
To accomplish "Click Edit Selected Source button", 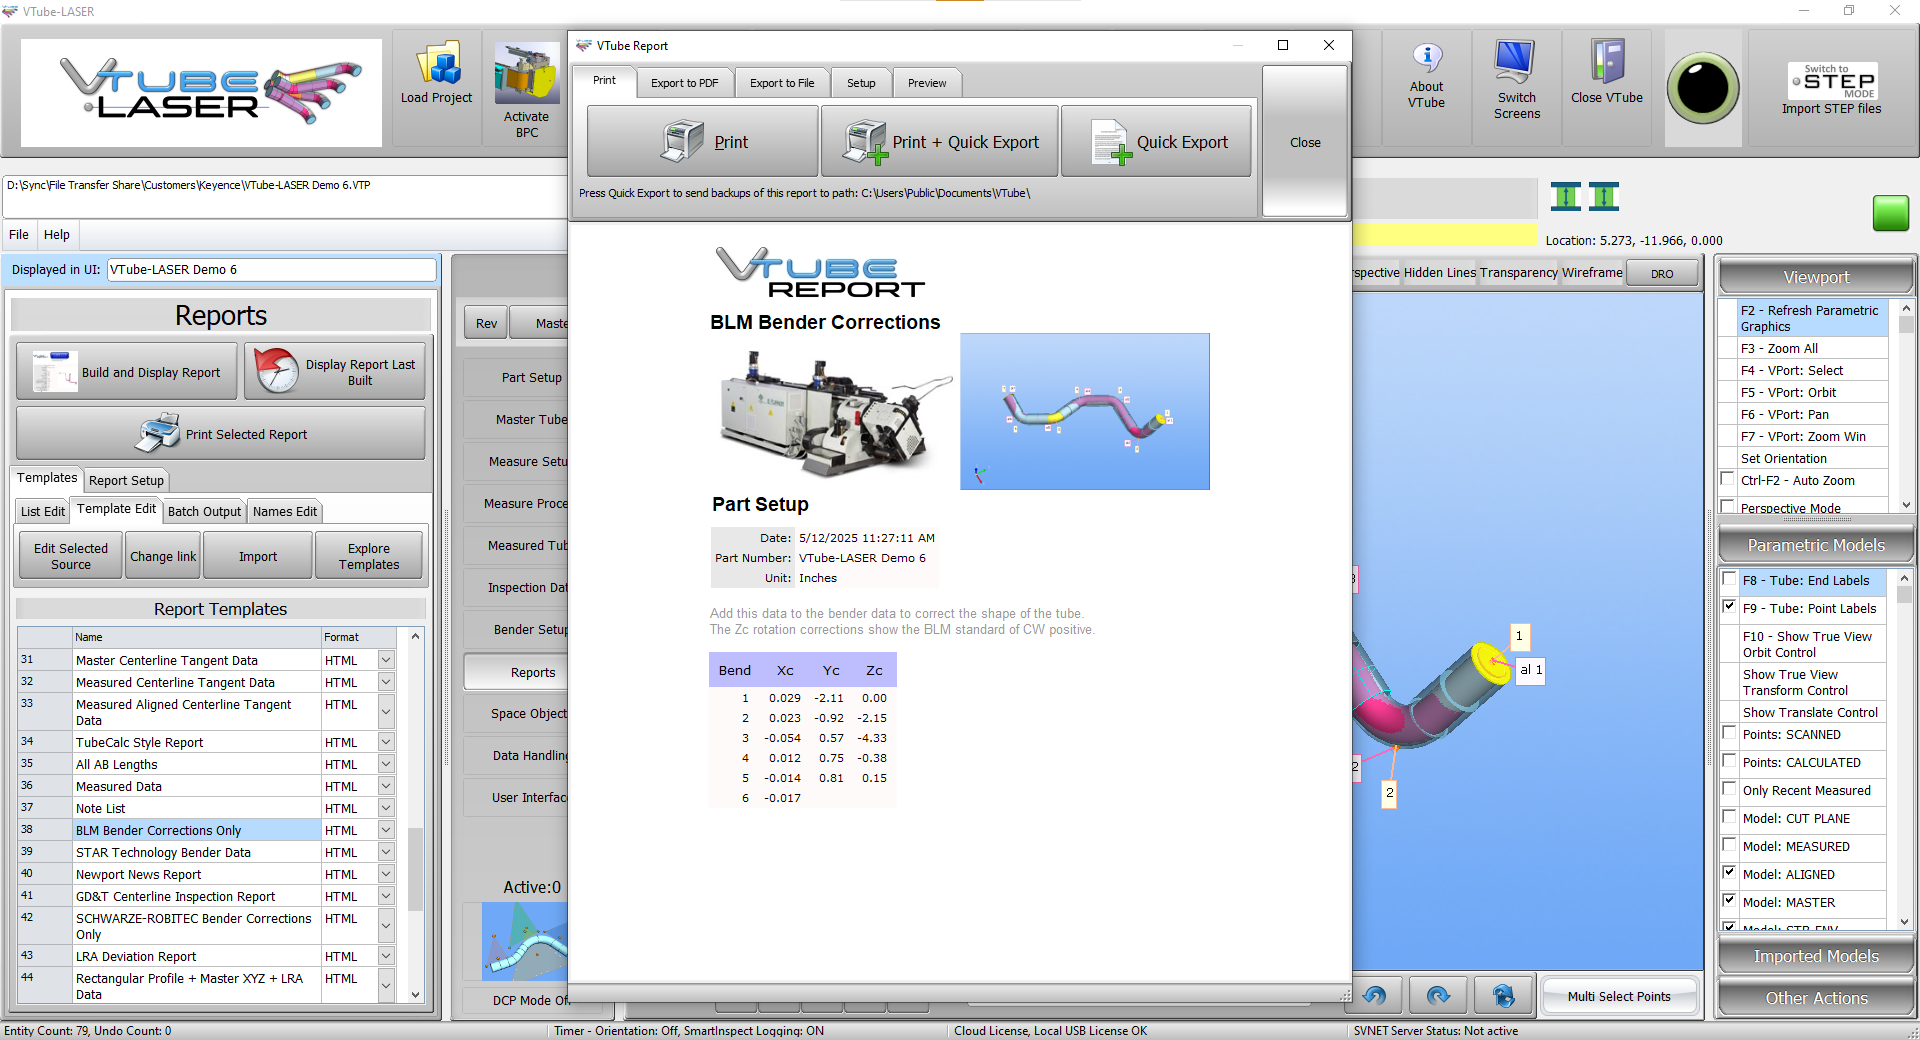I will tap(71, 556).
